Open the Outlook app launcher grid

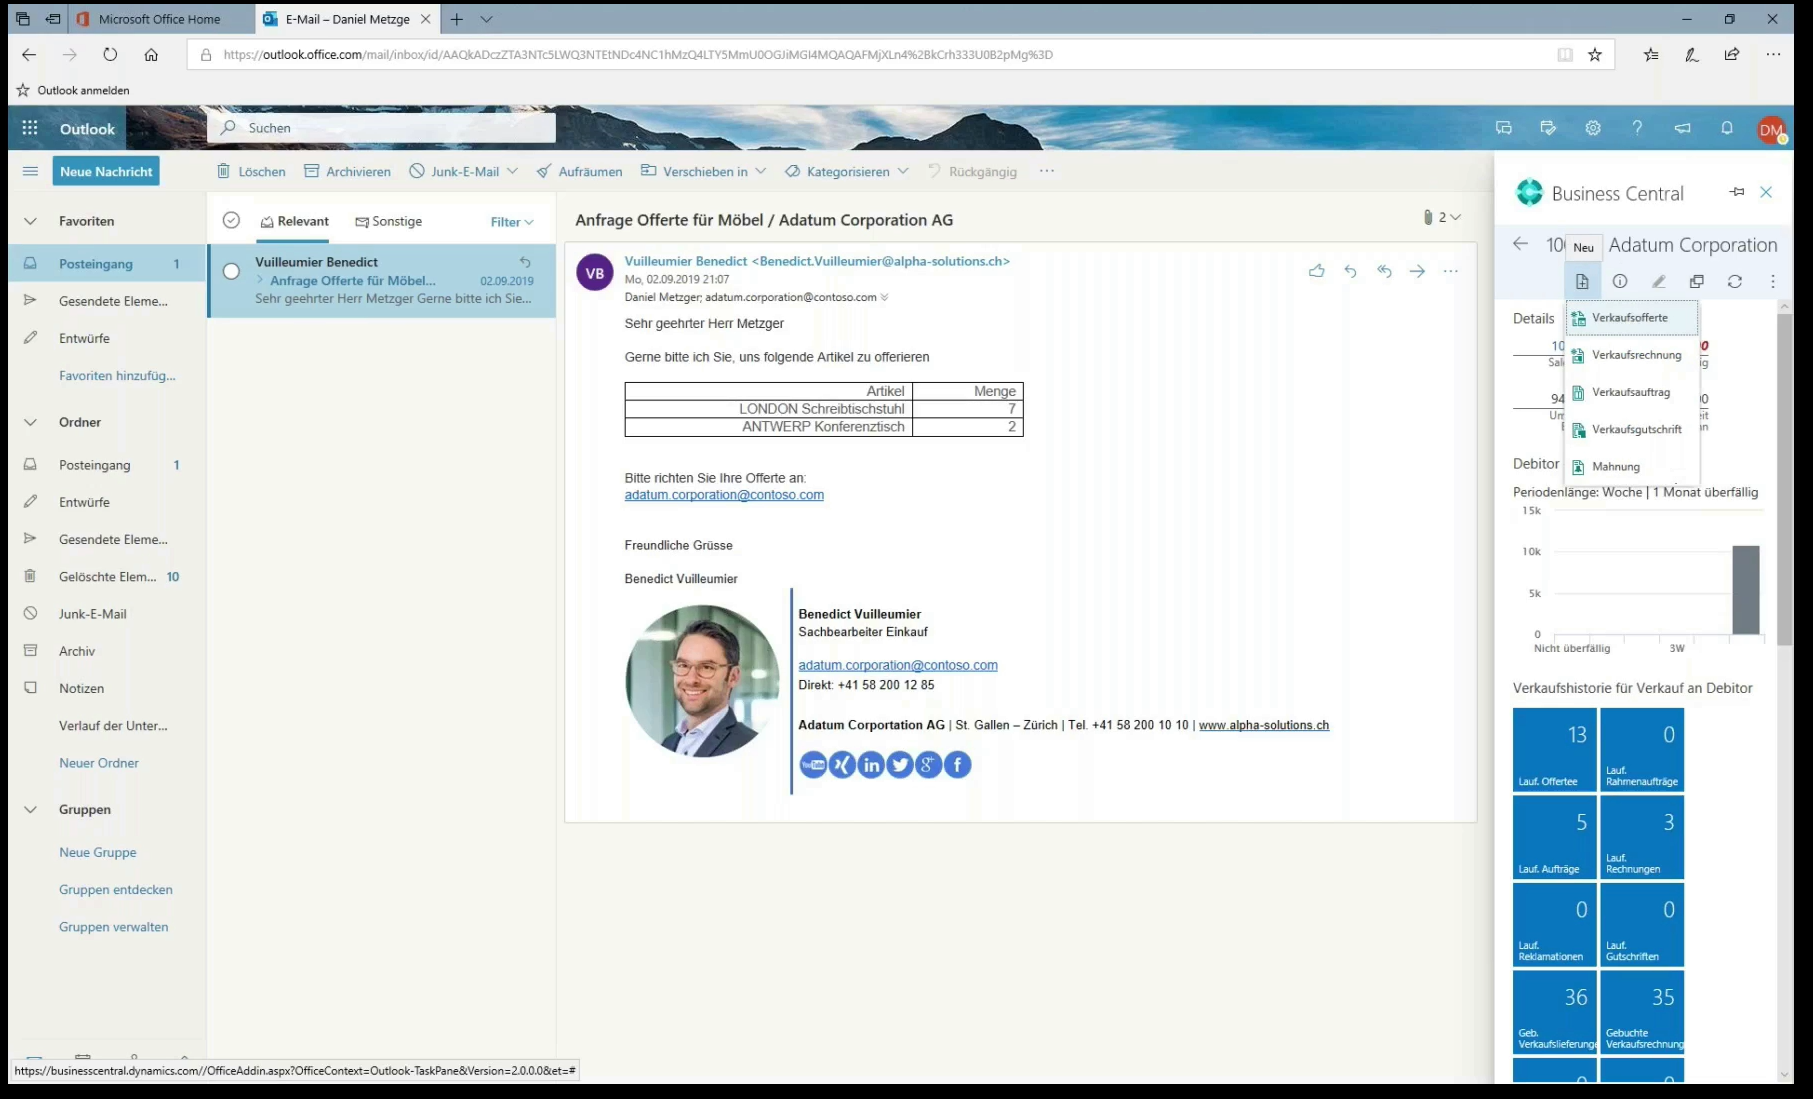(x=30, y=128)
